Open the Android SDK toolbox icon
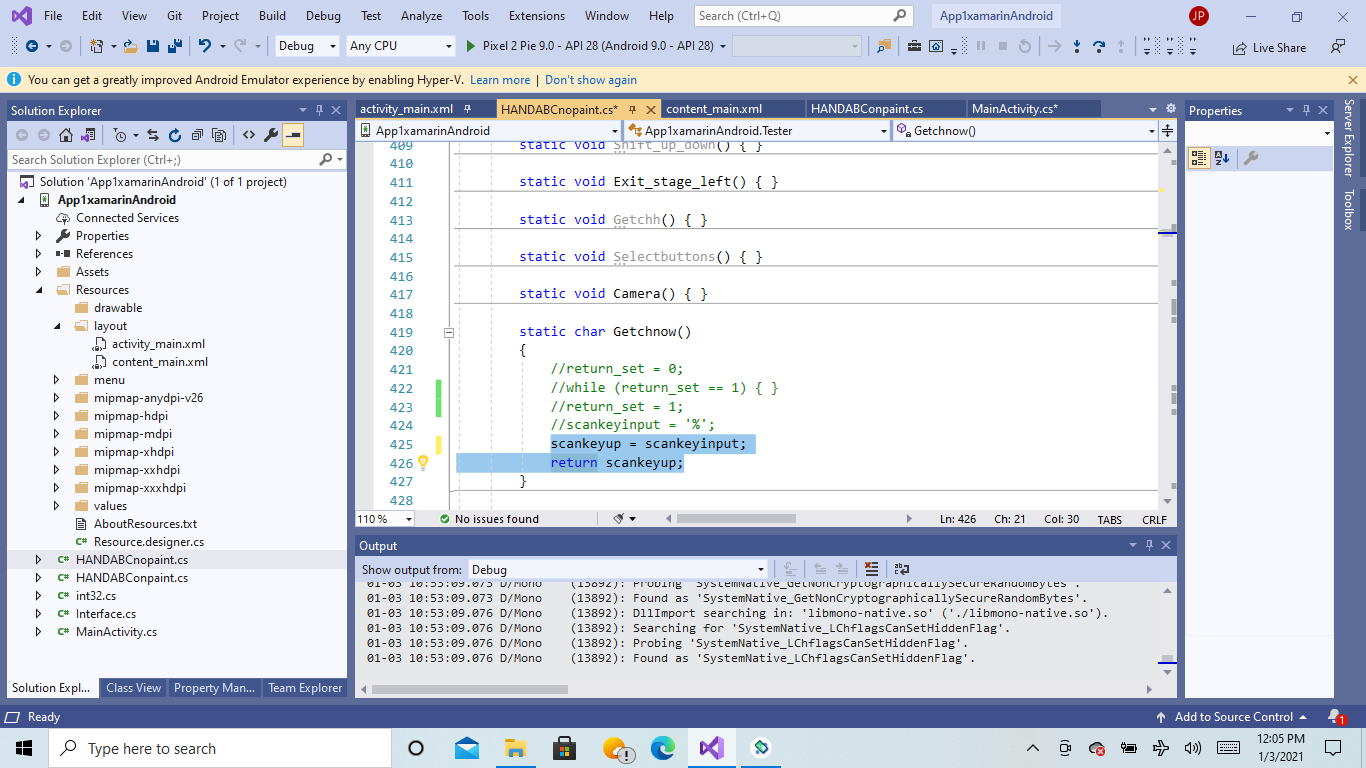This screenshot has height=768, width=1366. click(914, 46)
